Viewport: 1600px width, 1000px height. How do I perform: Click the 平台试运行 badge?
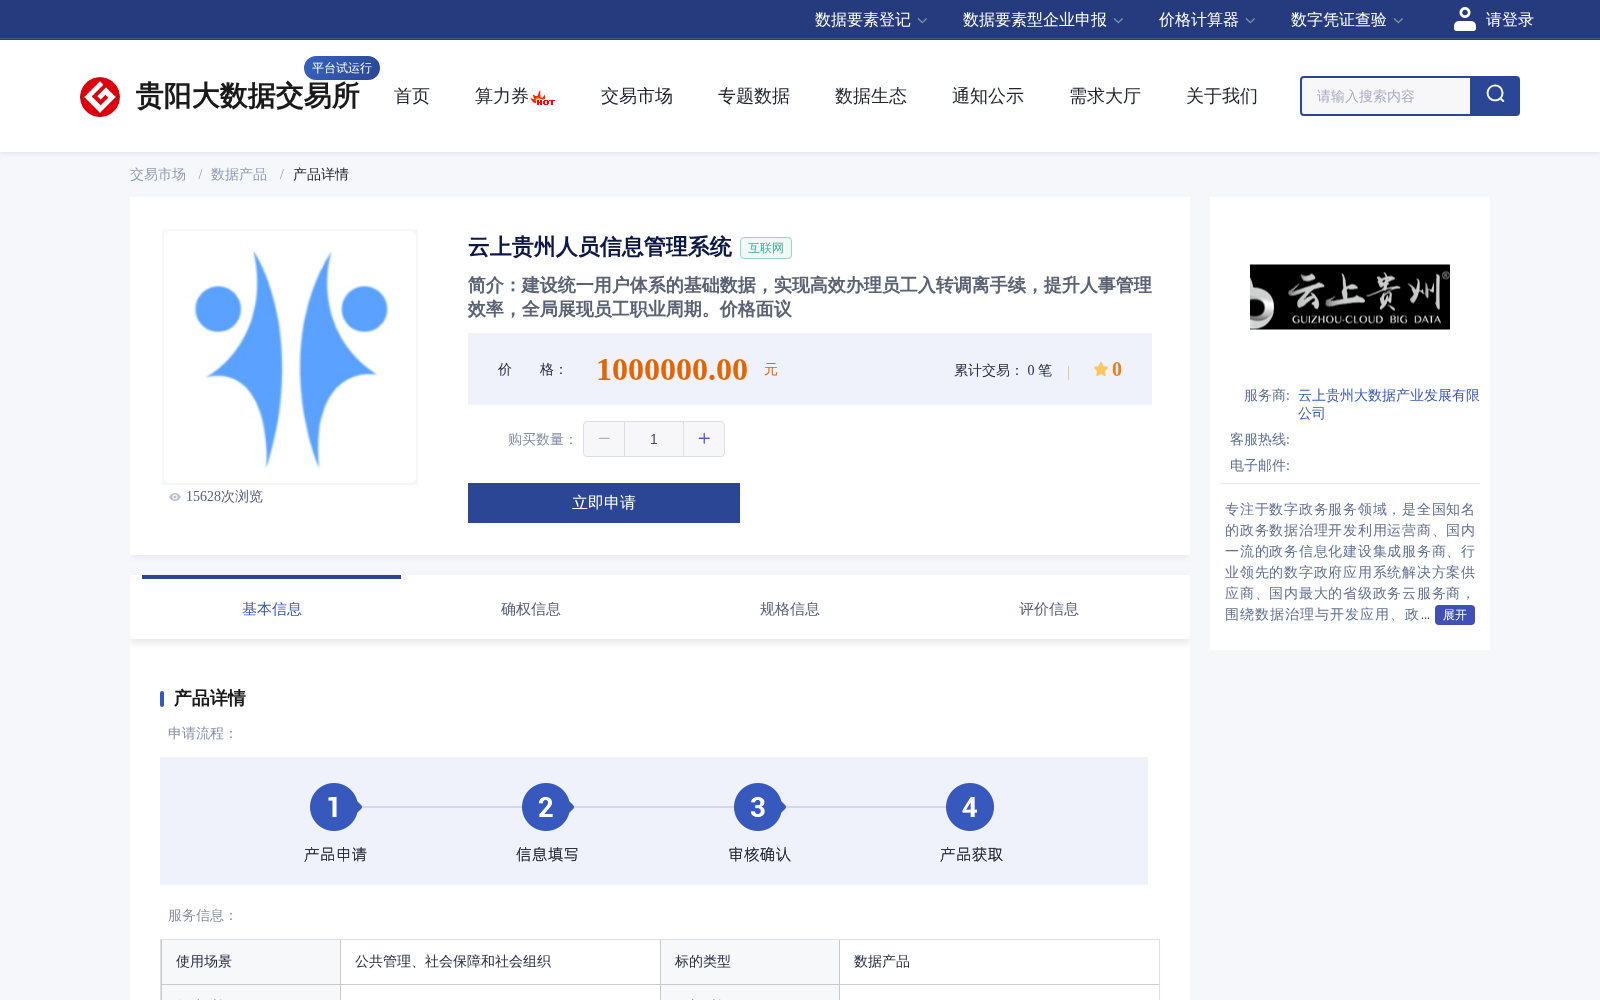click(342, 68)
